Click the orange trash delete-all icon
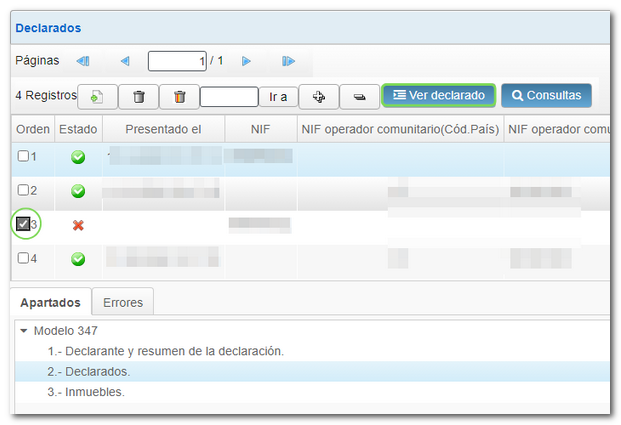Screen dimensions: 621x425 tap(179, 96)
